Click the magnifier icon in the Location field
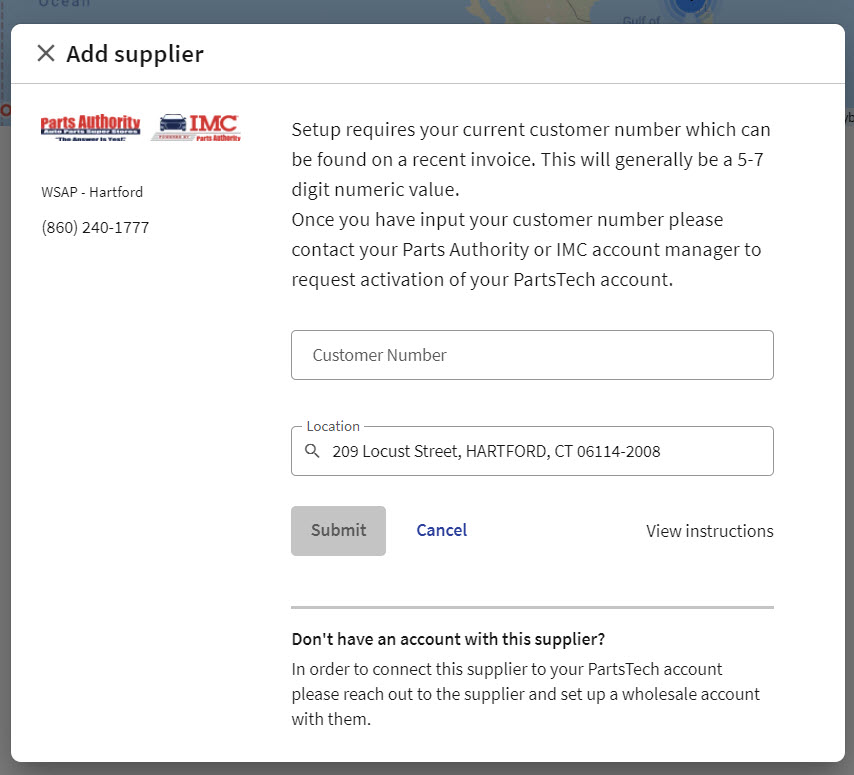854x775 pixels. click(x=312, y=451)
